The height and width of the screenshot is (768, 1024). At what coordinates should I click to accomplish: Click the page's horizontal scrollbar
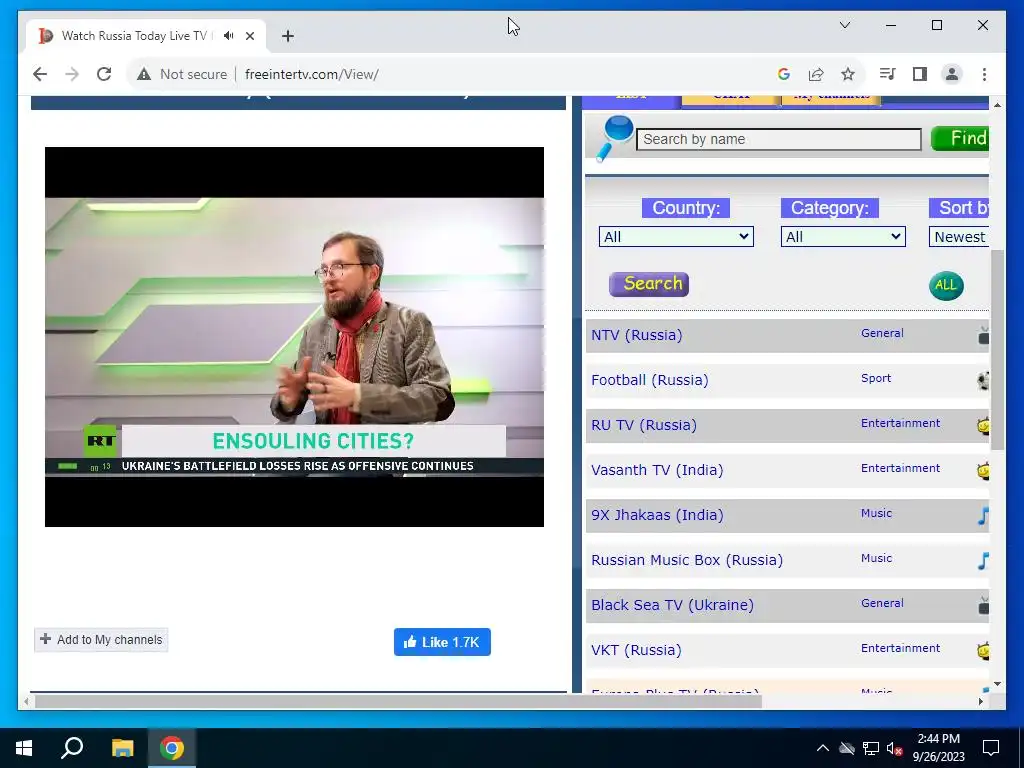398,702
